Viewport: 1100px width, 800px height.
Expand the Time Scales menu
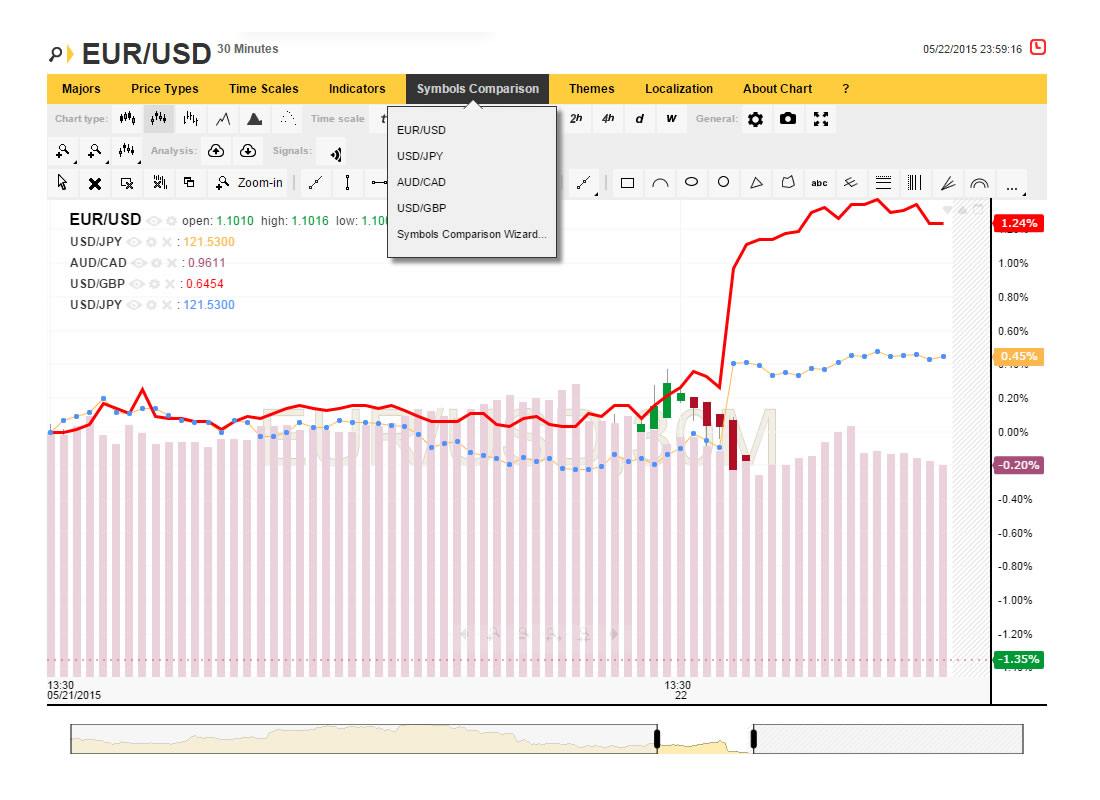coord(264,89)
